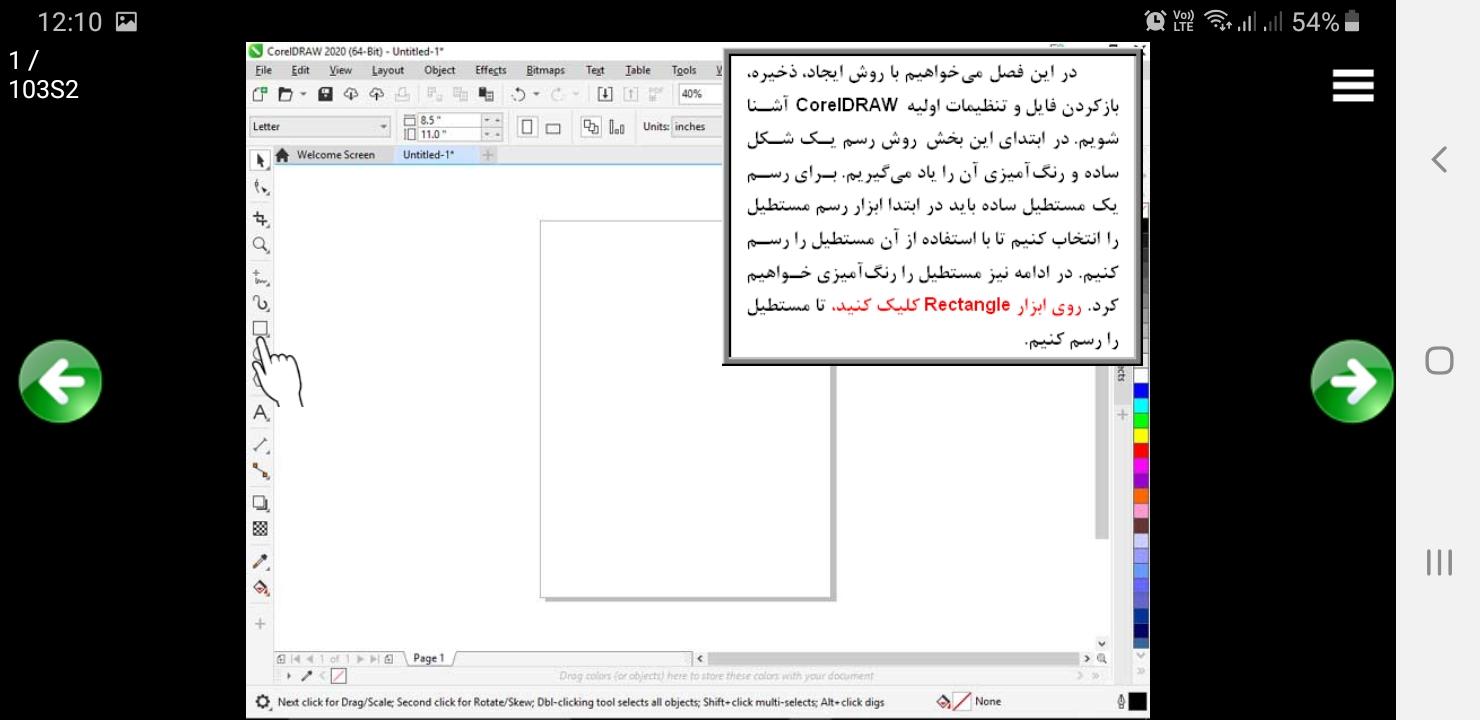Open the Open-folder dropdown arrow
Viewport: 1480px width, 720px height.
click(x=303, y=95)
